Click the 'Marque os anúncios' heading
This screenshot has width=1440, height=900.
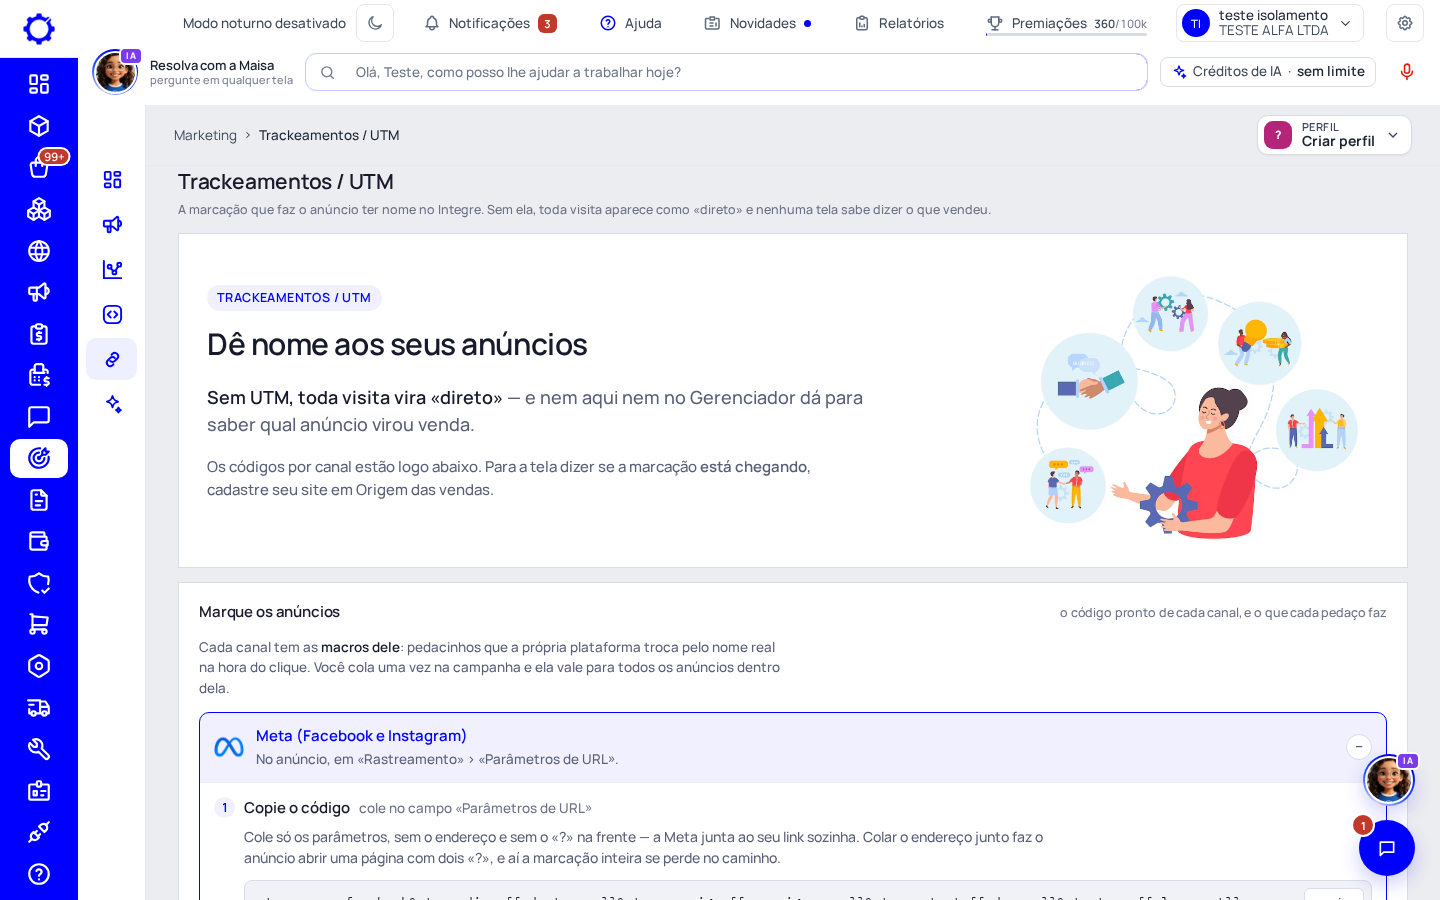coord(269,612)
